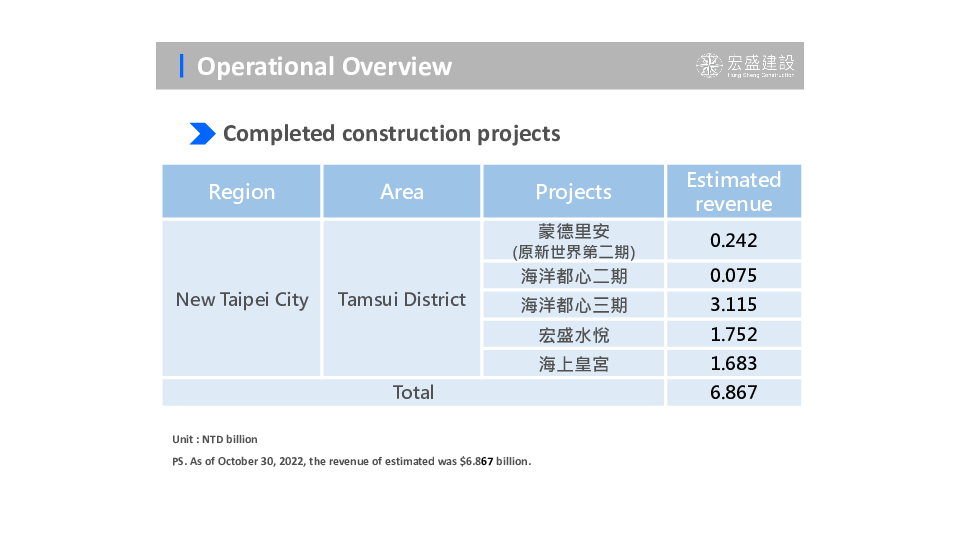The height and width of the screenshot is (540, 960).
Task: Select the Area column header
Action: pyautogui.click(x=402, y=191)
